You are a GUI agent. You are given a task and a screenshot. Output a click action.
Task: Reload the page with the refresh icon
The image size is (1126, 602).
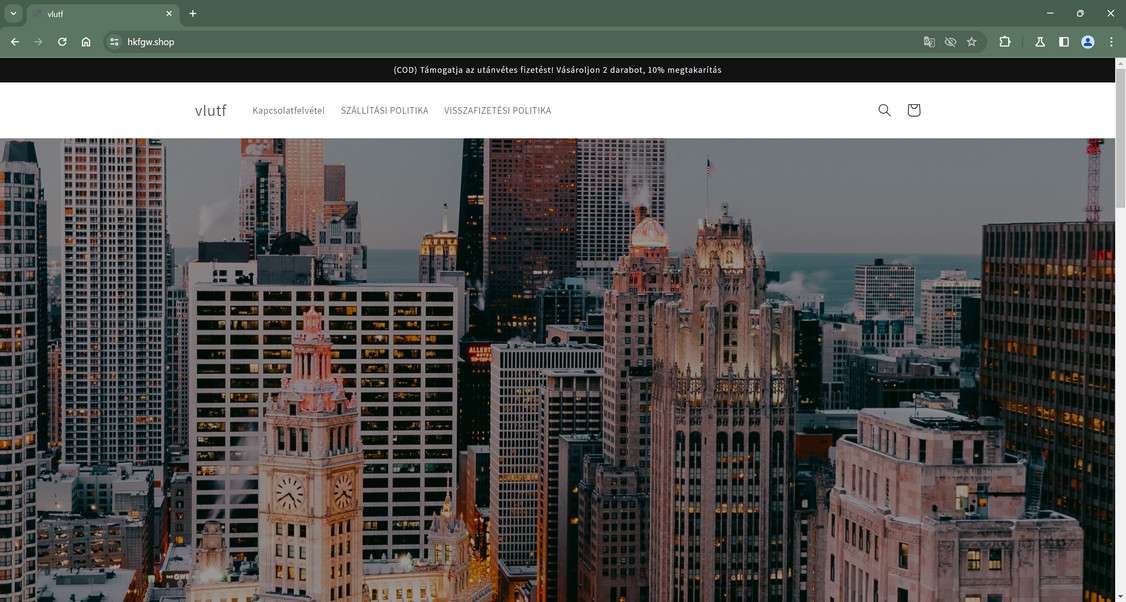(62, 42)
